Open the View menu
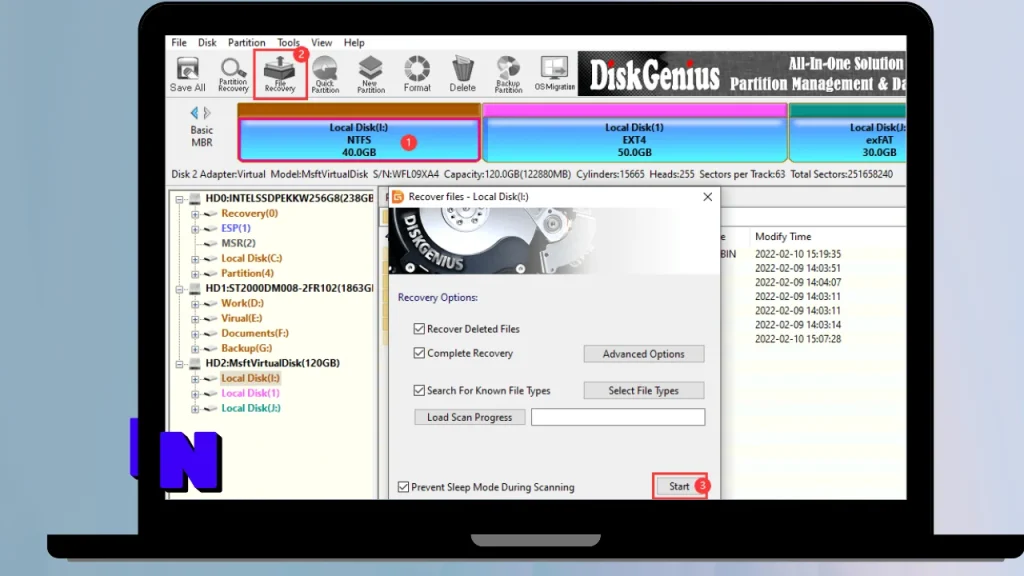1024x576 pixels. [321, 42]
